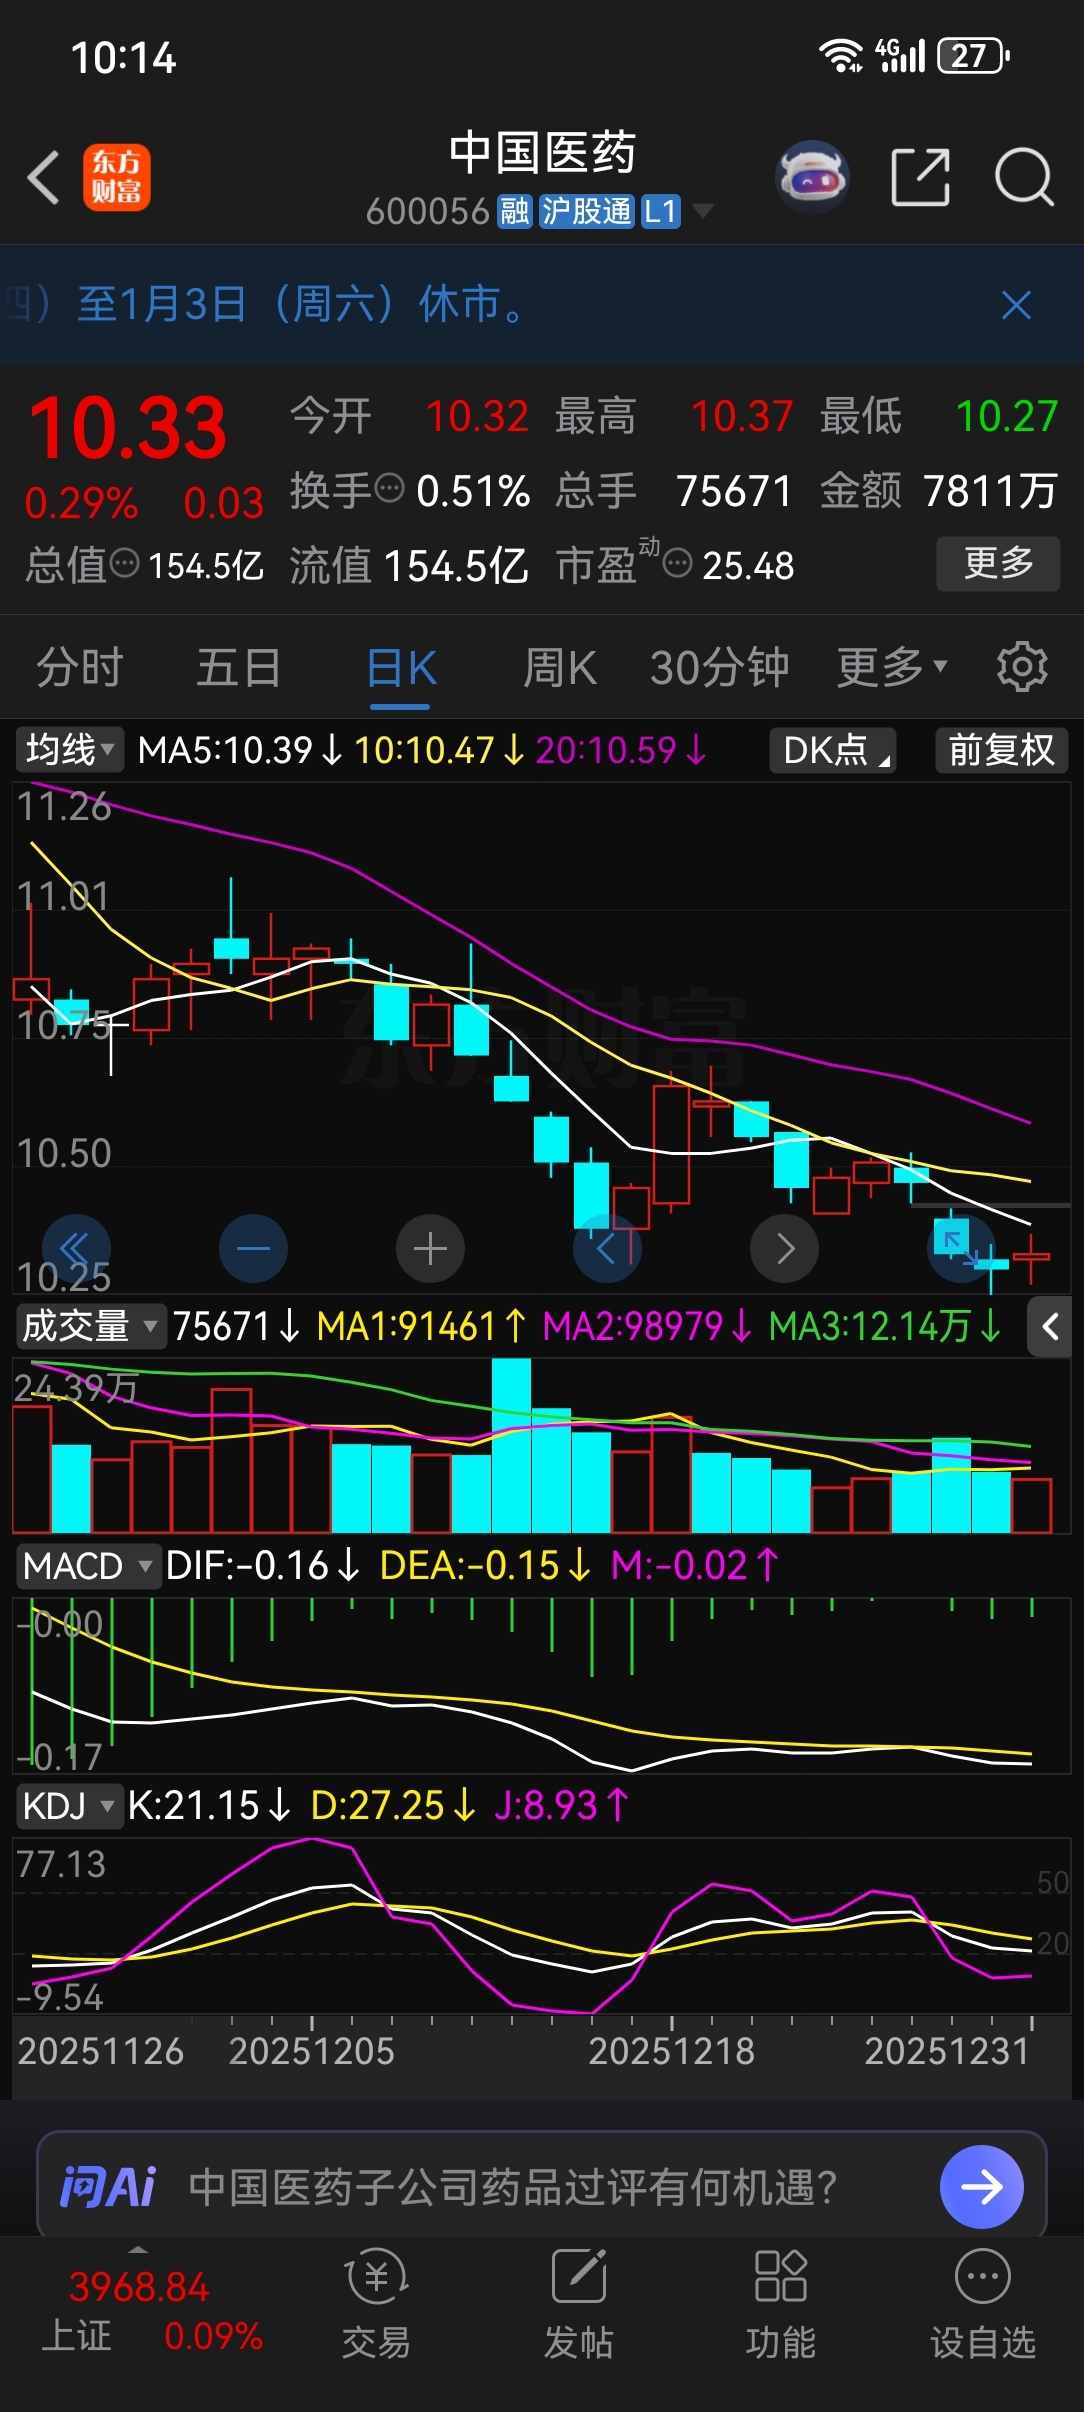Zoom in chart with plus icon
This screenshot has width=1084, height=2412.
[x=430, y=1248]
